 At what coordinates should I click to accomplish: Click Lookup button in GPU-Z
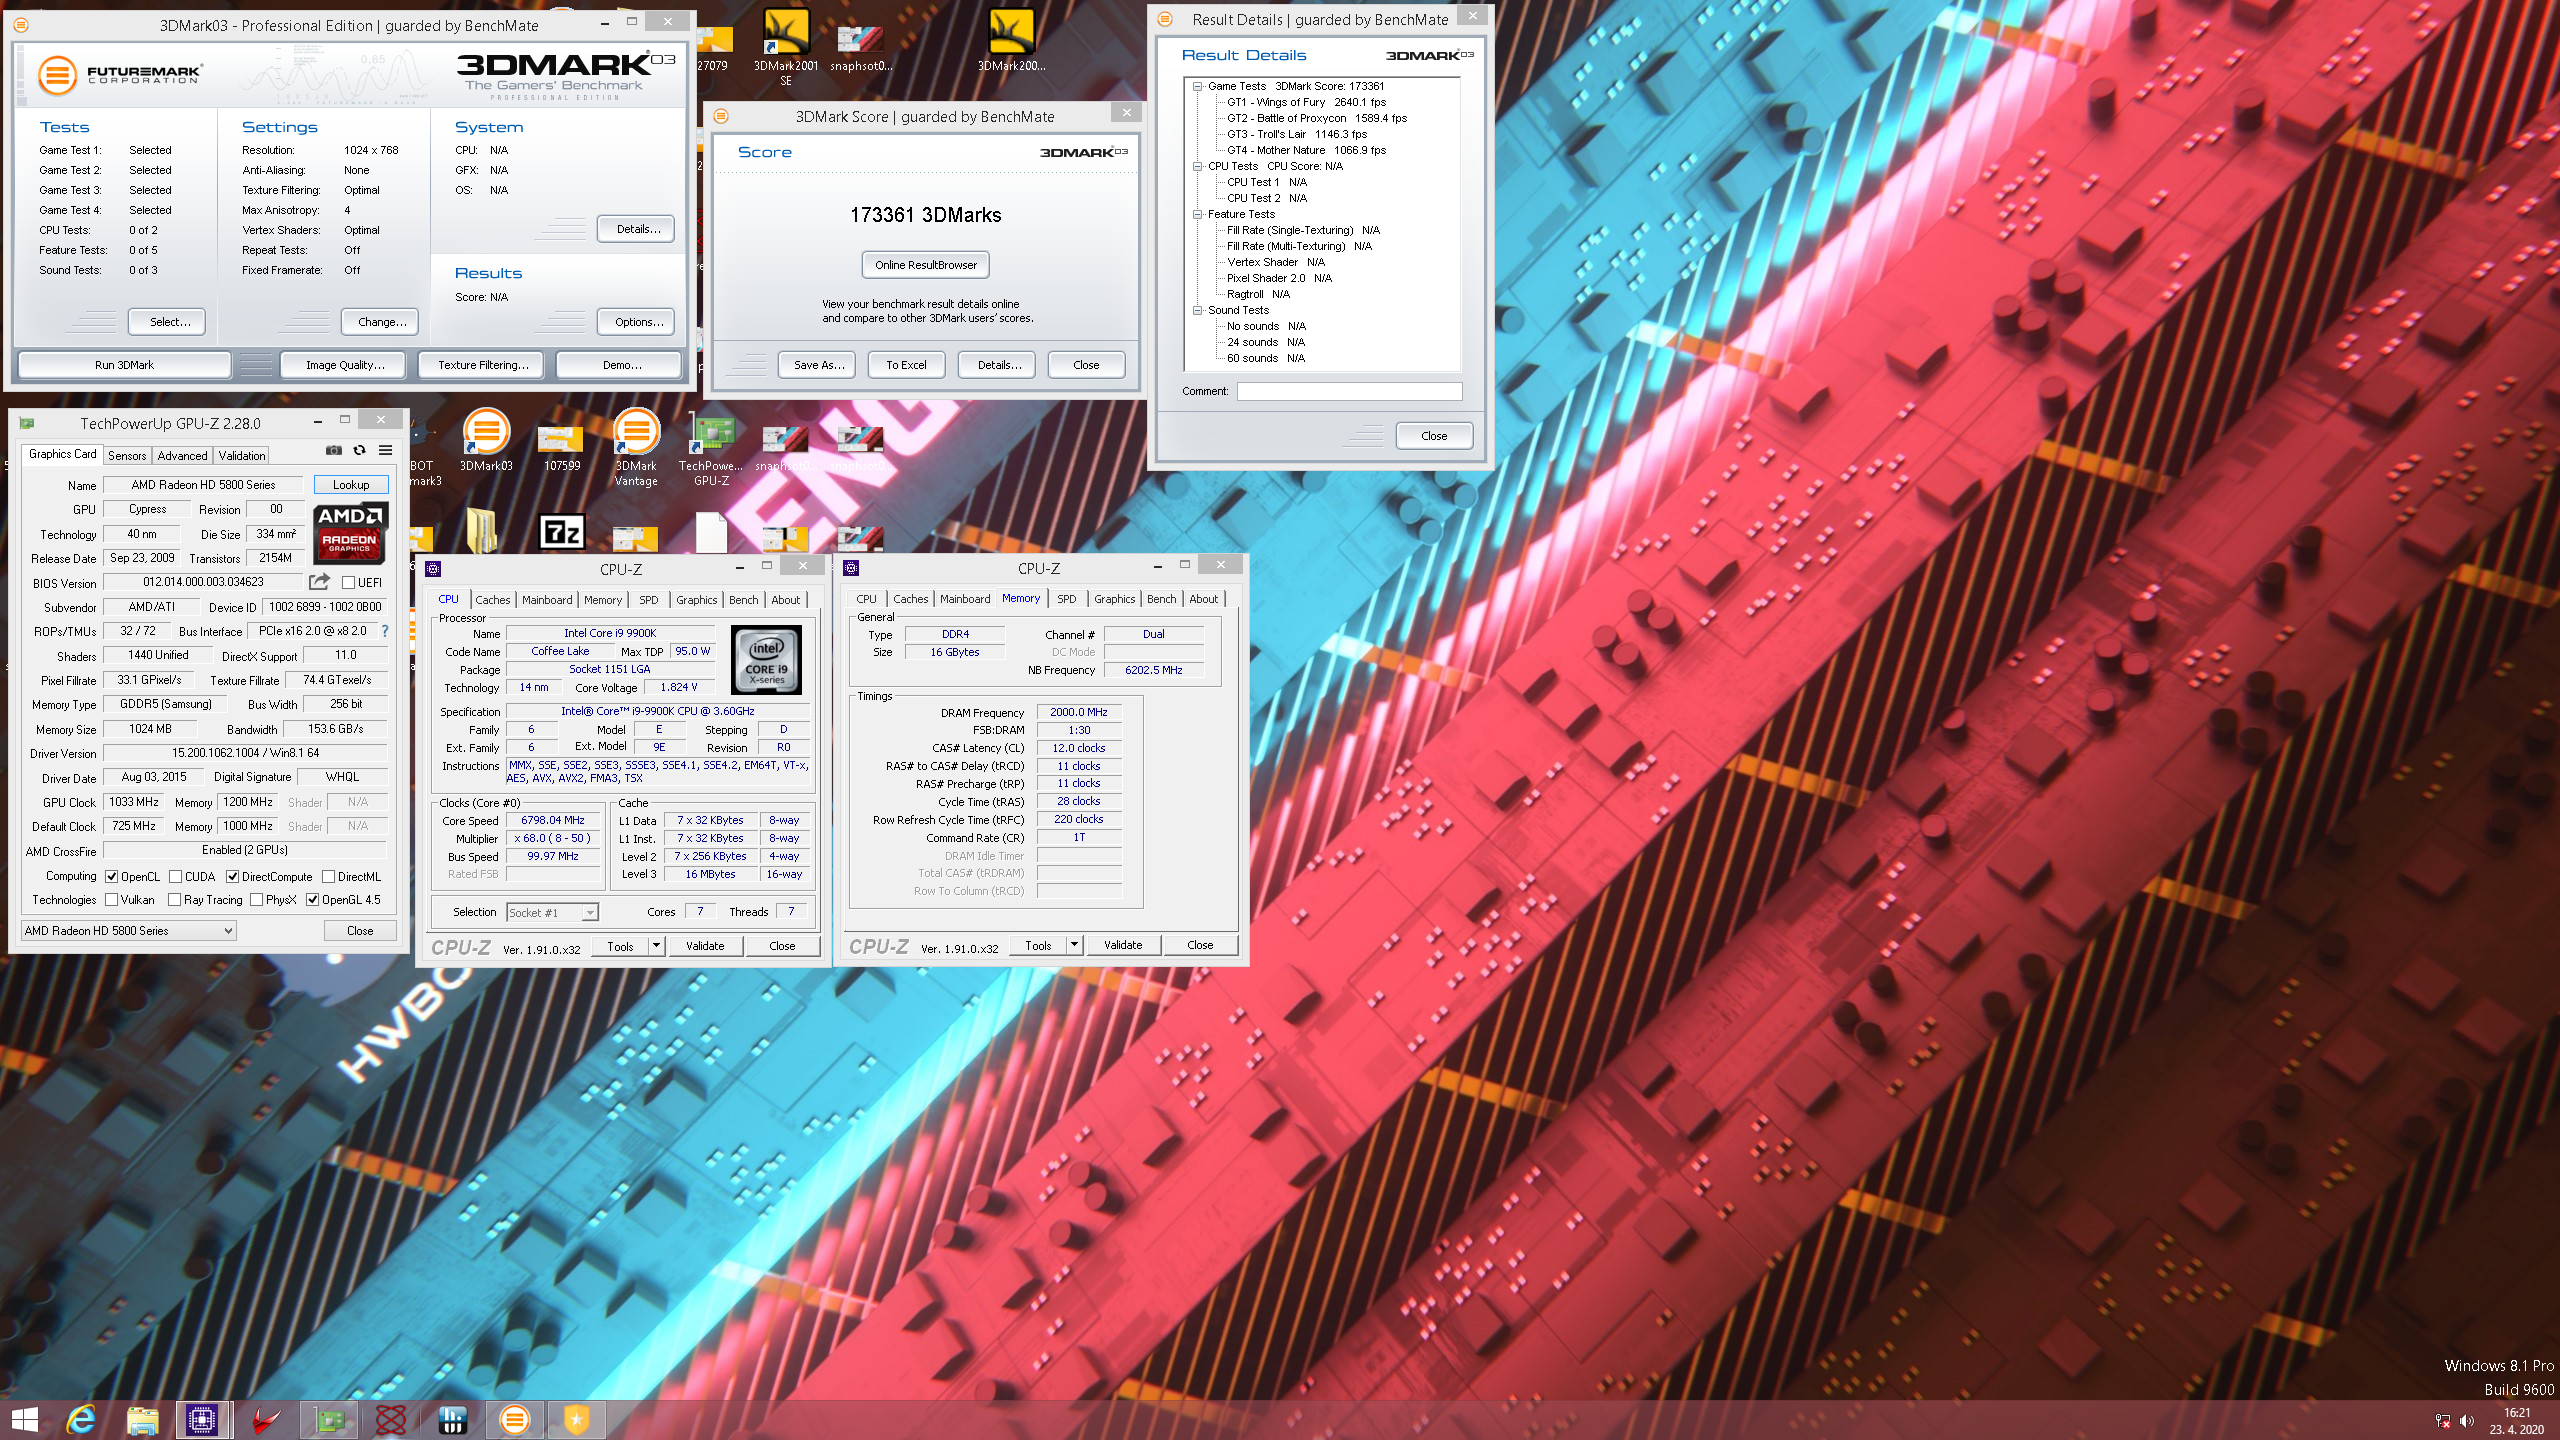click(x=350, y=485)
